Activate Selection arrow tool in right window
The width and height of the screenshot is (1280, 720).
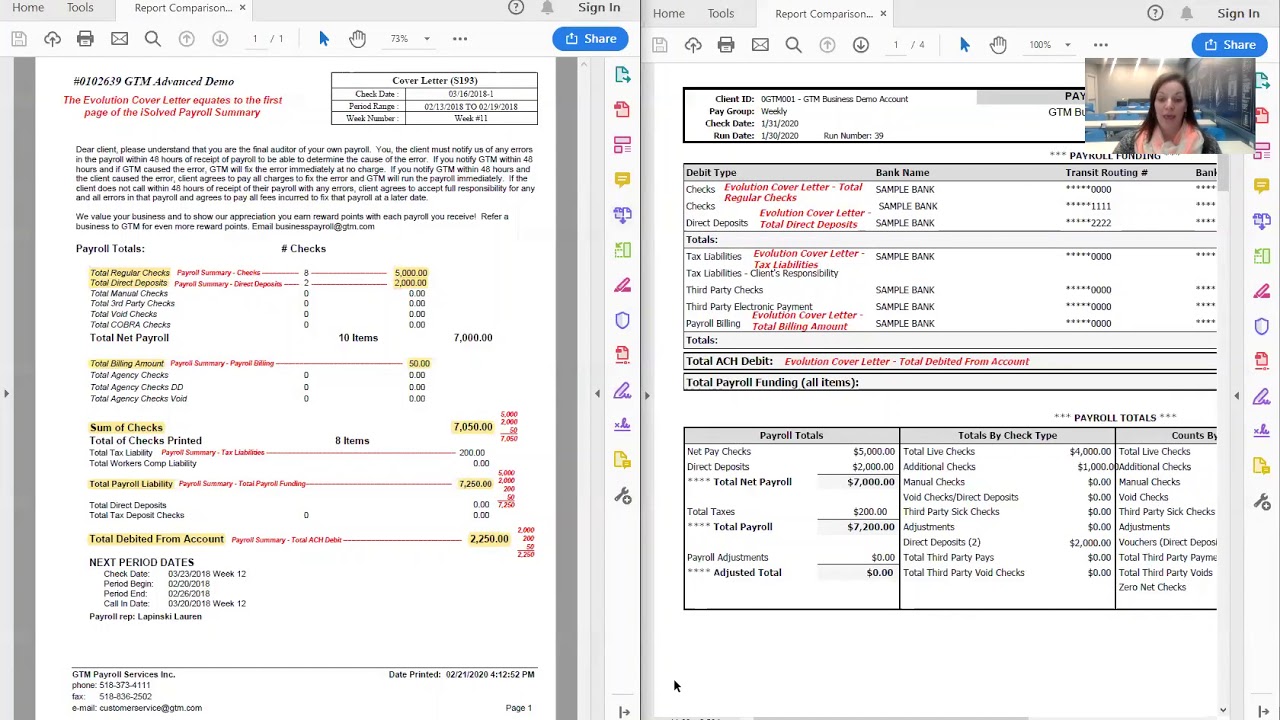pyautogui.click(x=965, y=45)
